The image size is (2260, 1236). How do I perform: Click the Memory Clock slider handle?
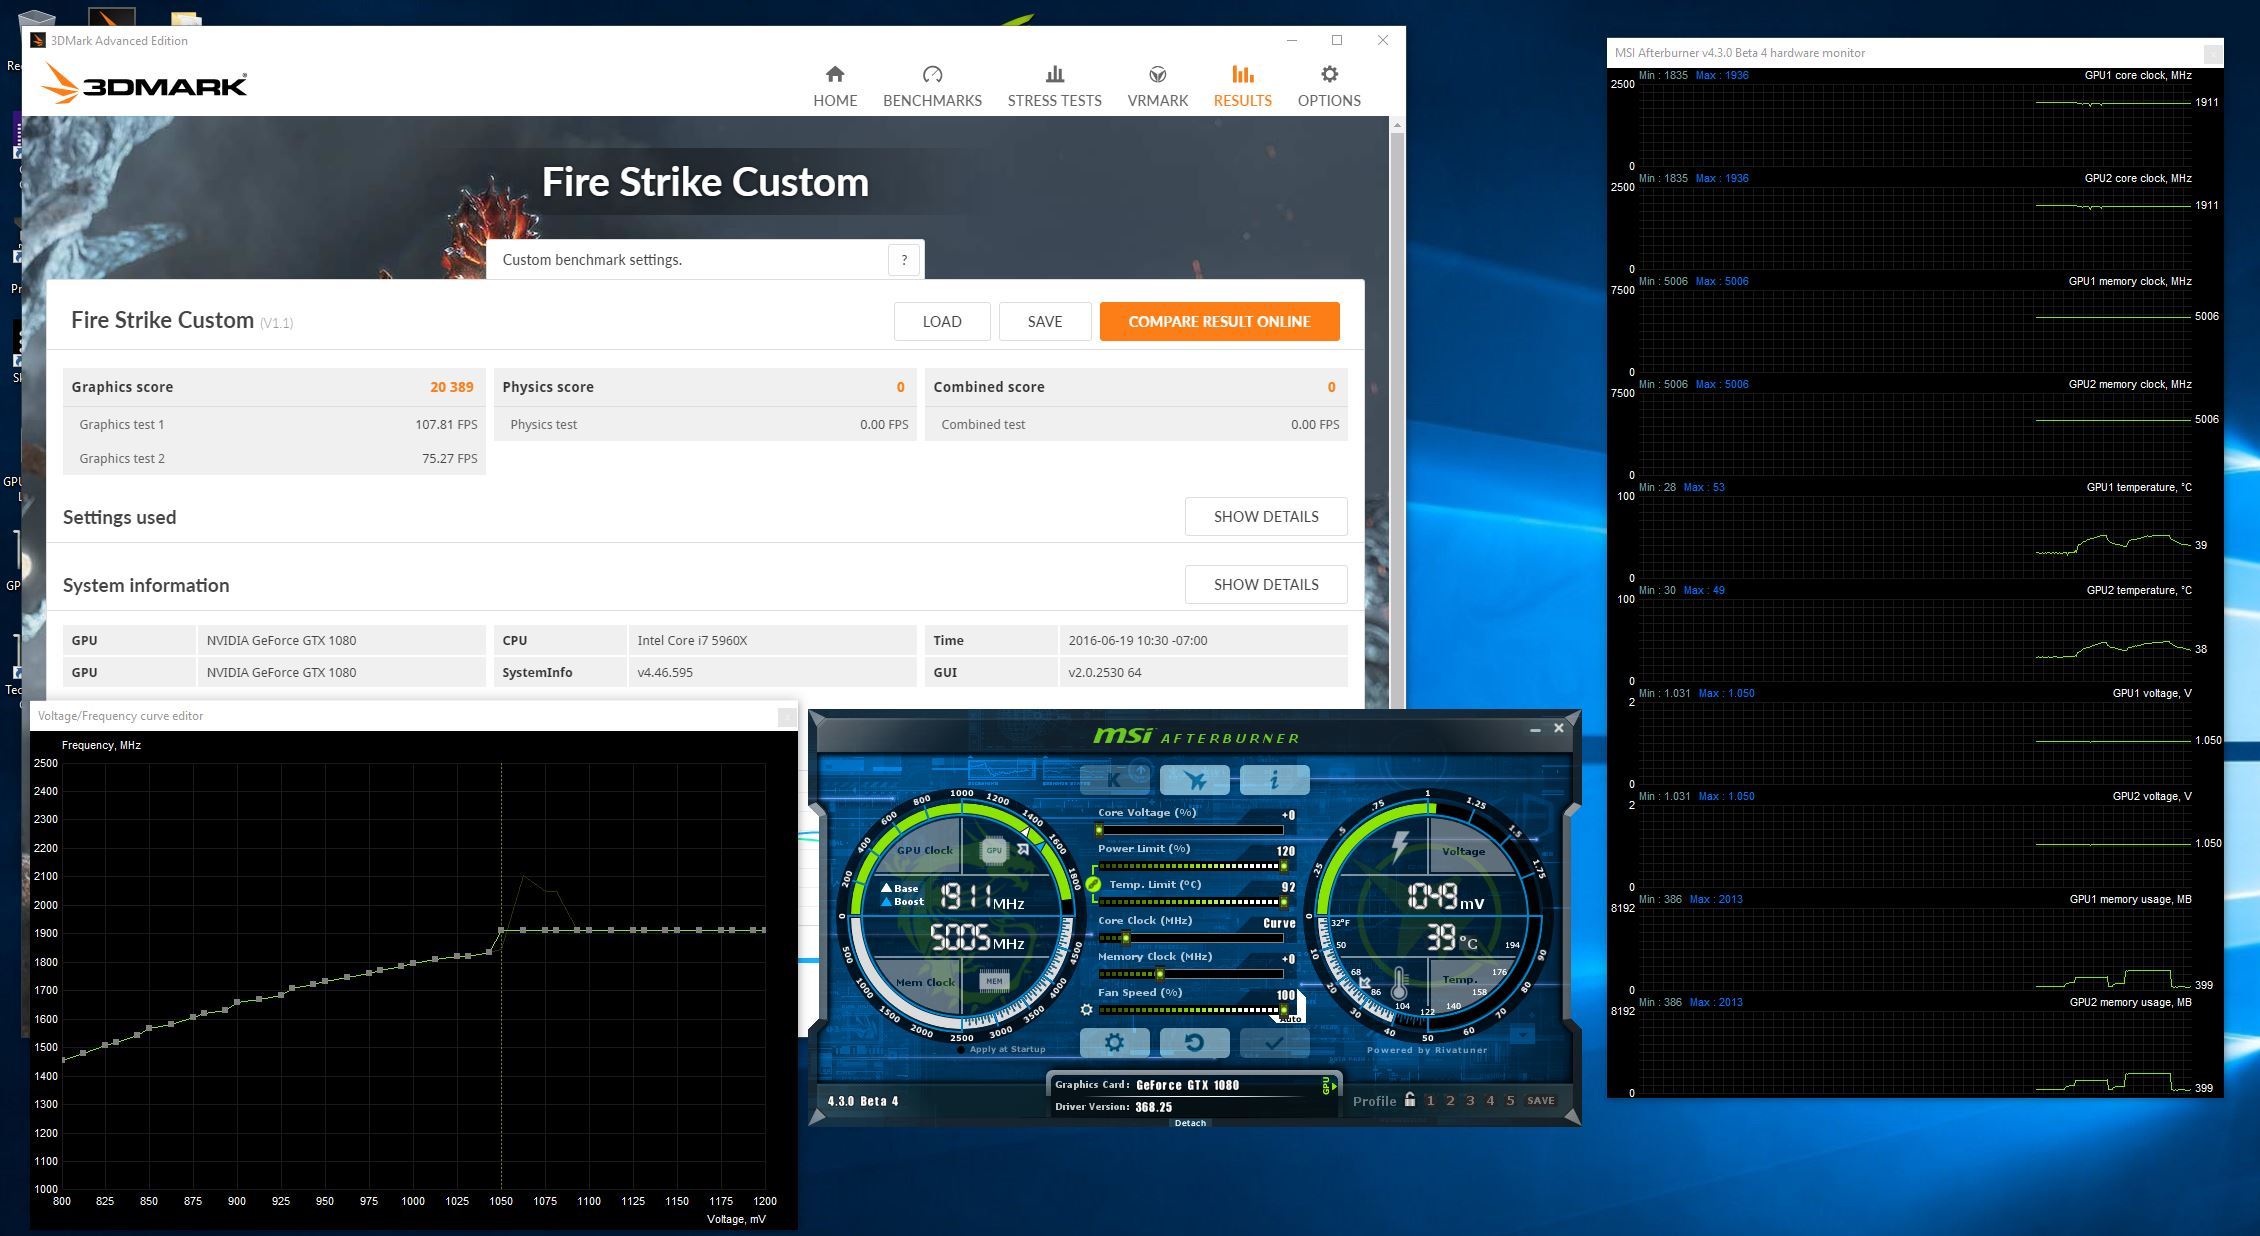click(1160, 974)
